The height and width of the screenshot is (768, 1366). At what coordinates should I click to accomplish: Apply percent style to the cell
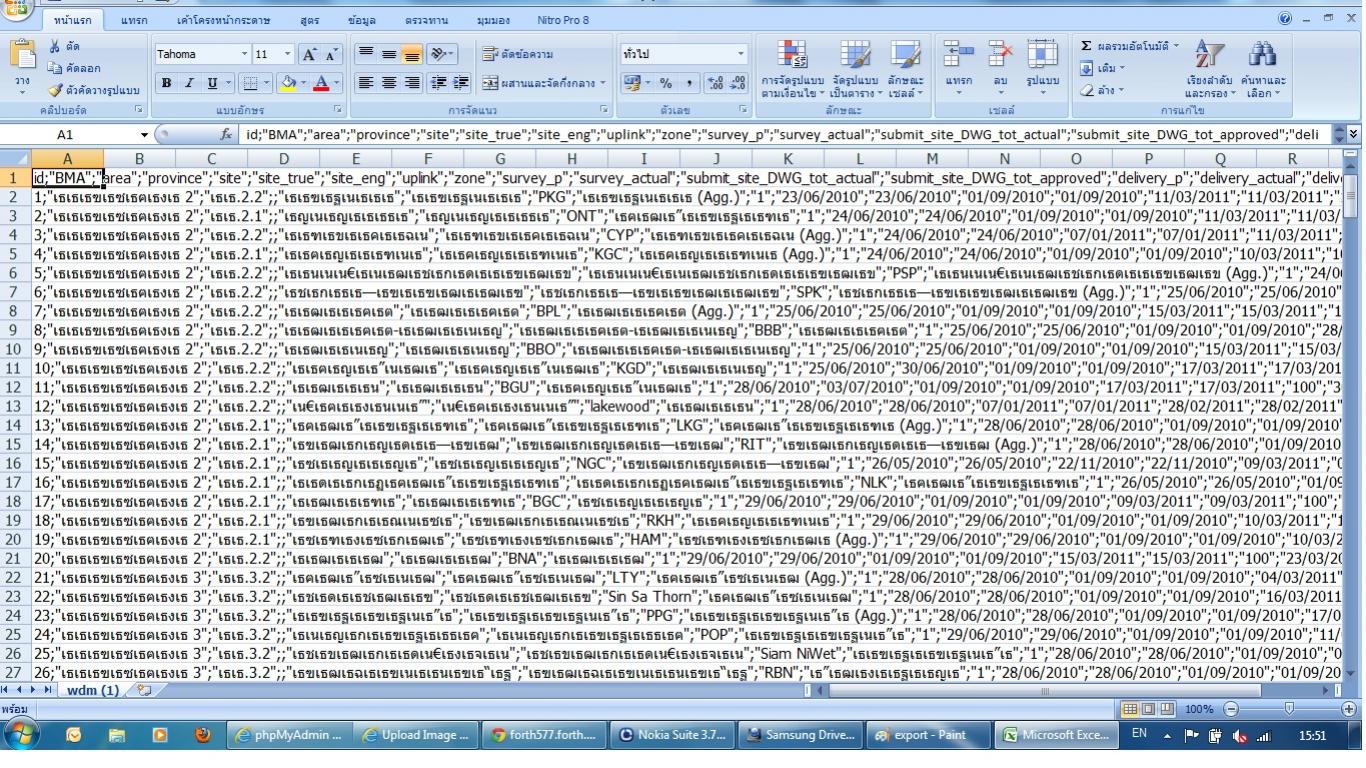[664, 84]
